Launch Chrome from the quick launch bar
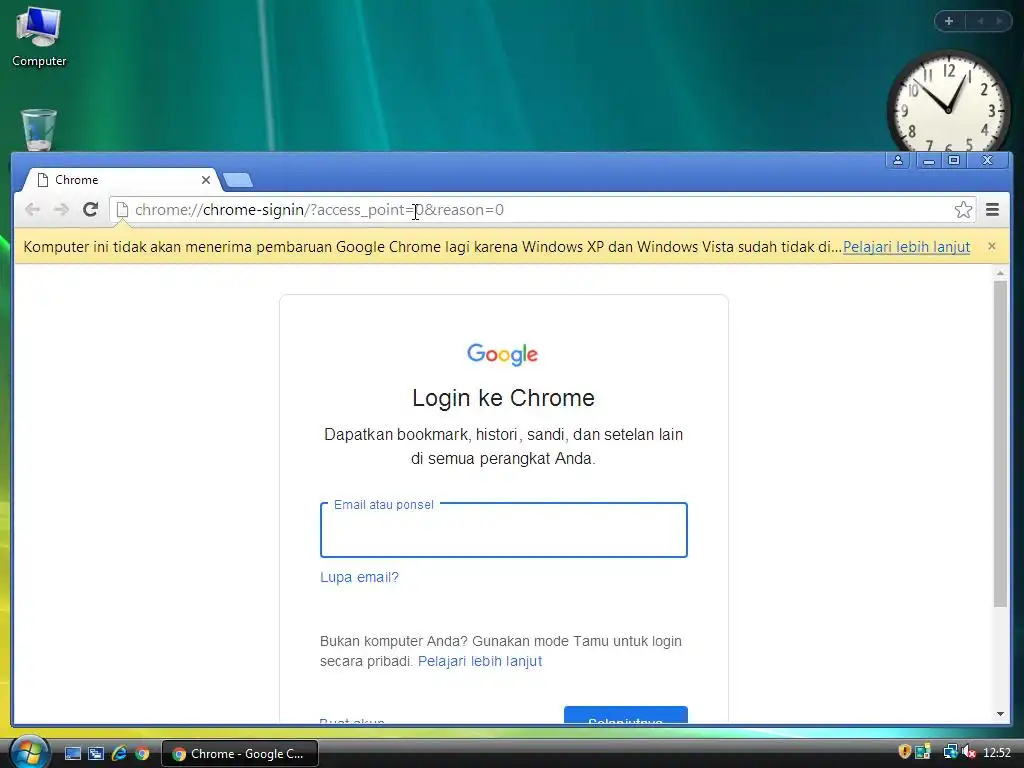The image size is (1024, 768). 142,754
